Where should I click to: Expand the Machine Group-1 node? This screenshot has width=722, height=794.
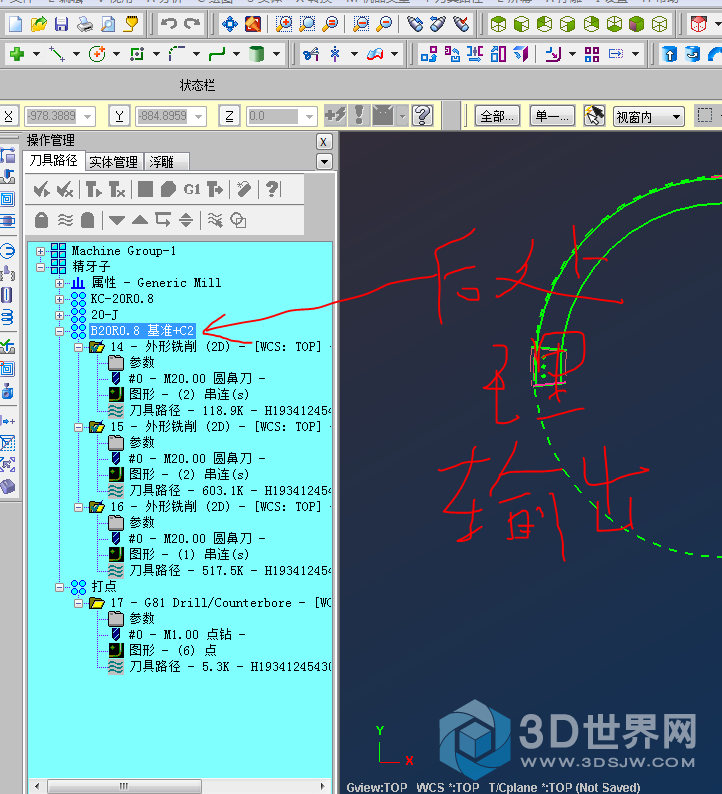point(41,251)
